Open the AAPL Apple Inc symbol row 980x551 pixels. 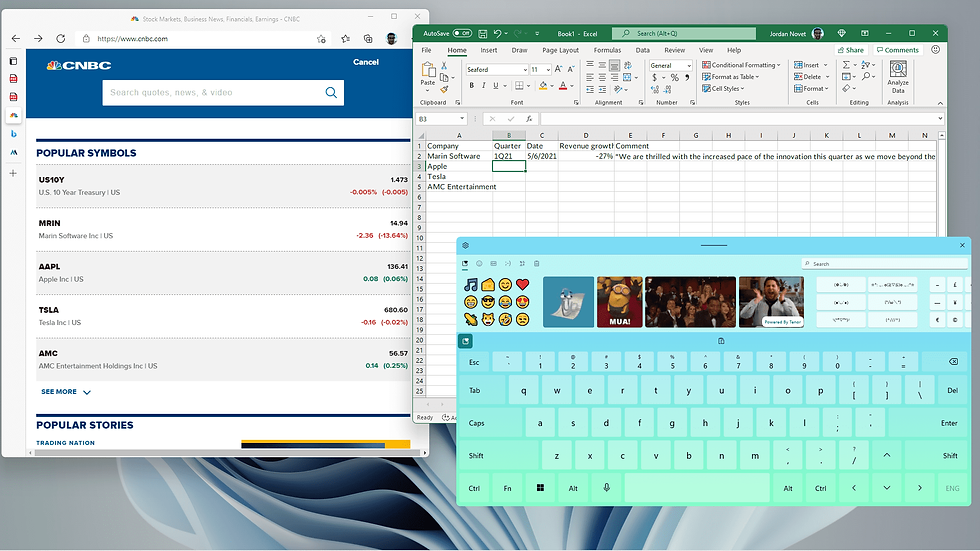pos(223,273)
